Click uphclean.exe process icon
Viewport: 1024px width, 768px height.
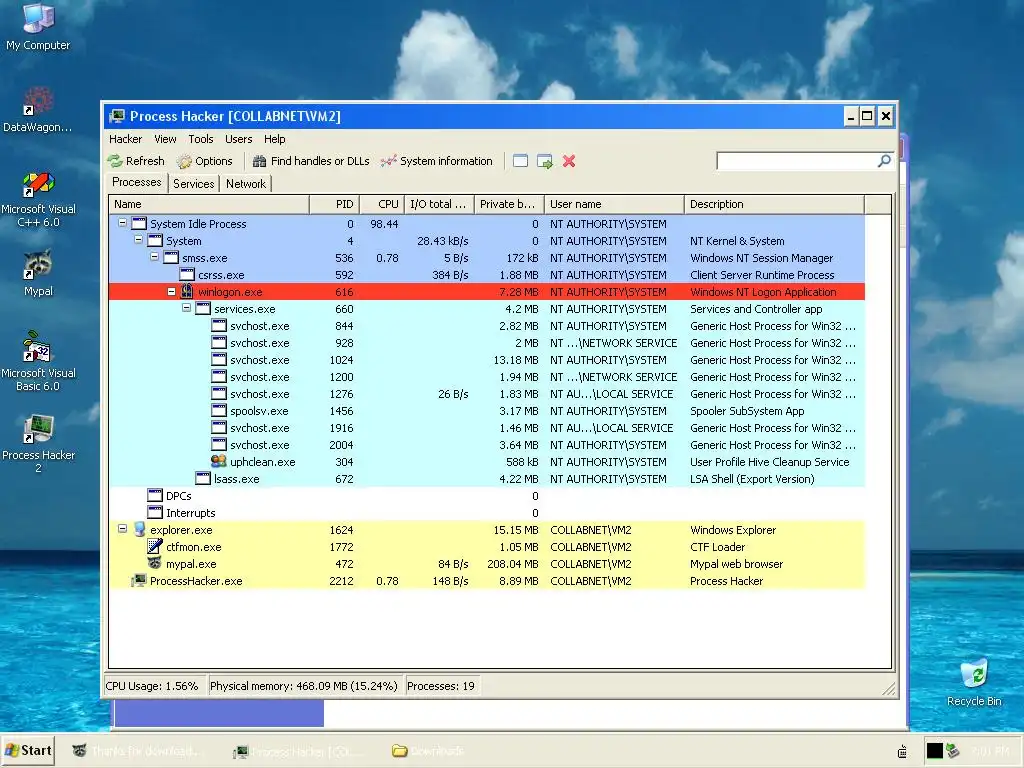point(219,461)
